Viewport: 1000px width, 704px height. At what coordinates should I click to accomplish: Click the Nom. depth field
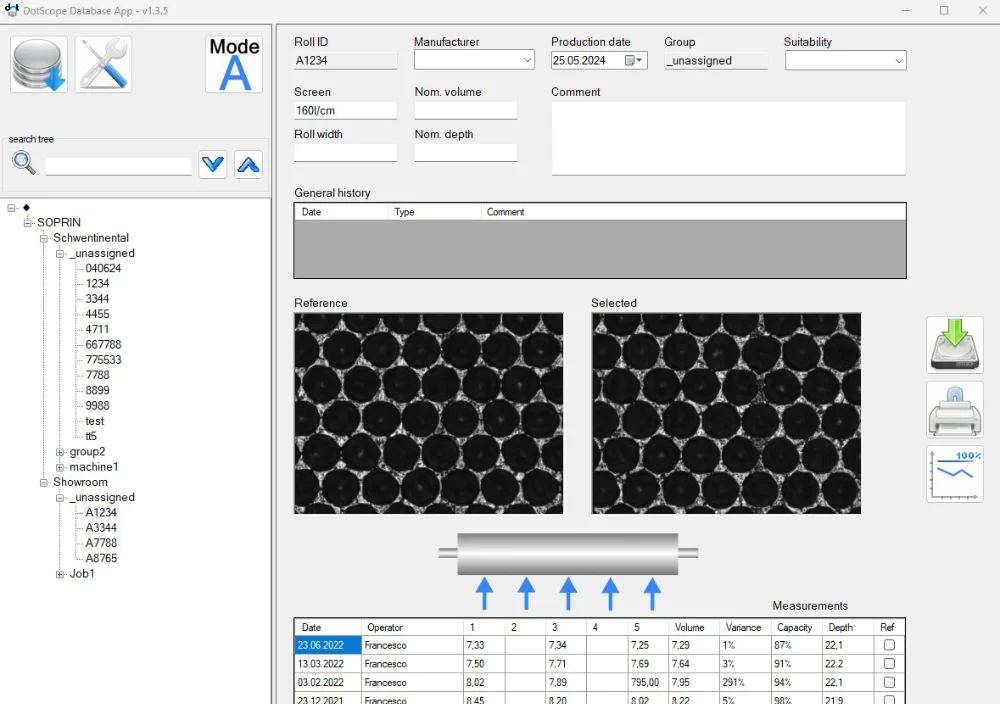click(x=466, y=152)
